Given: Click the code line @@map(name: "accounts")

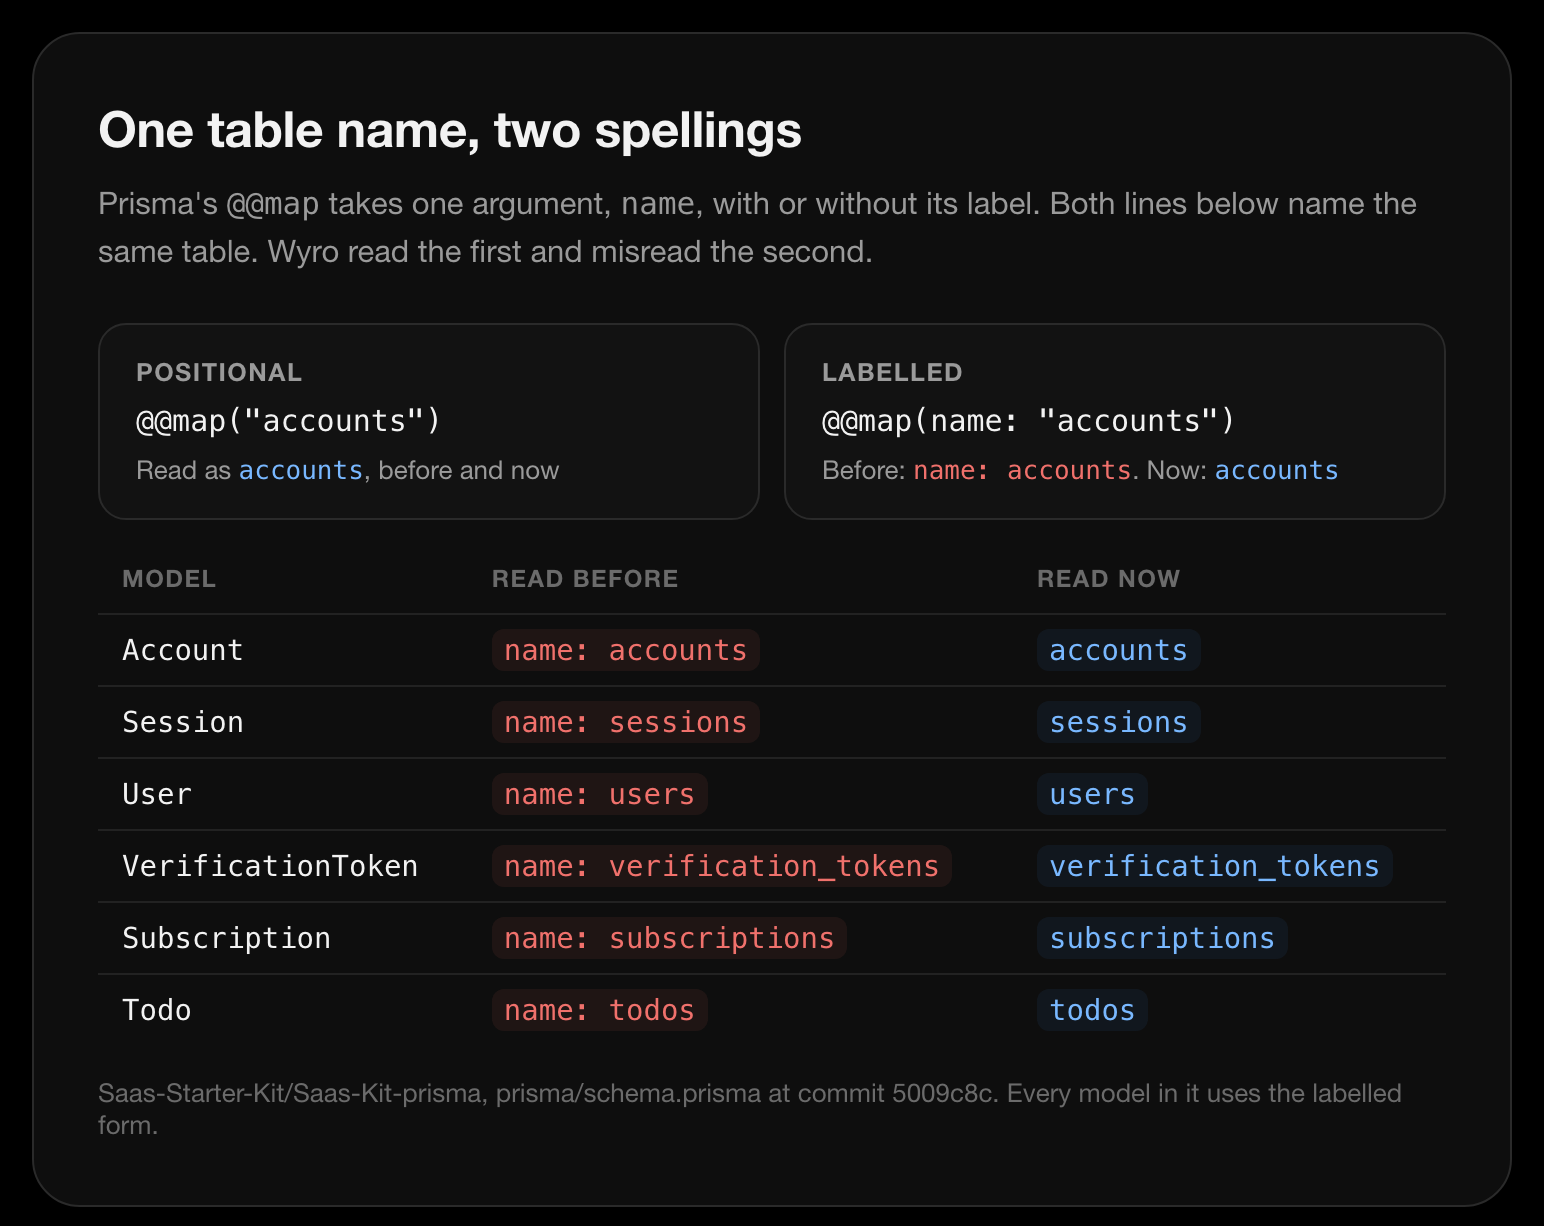Looking at the screenshot, I should point(1029,421).
